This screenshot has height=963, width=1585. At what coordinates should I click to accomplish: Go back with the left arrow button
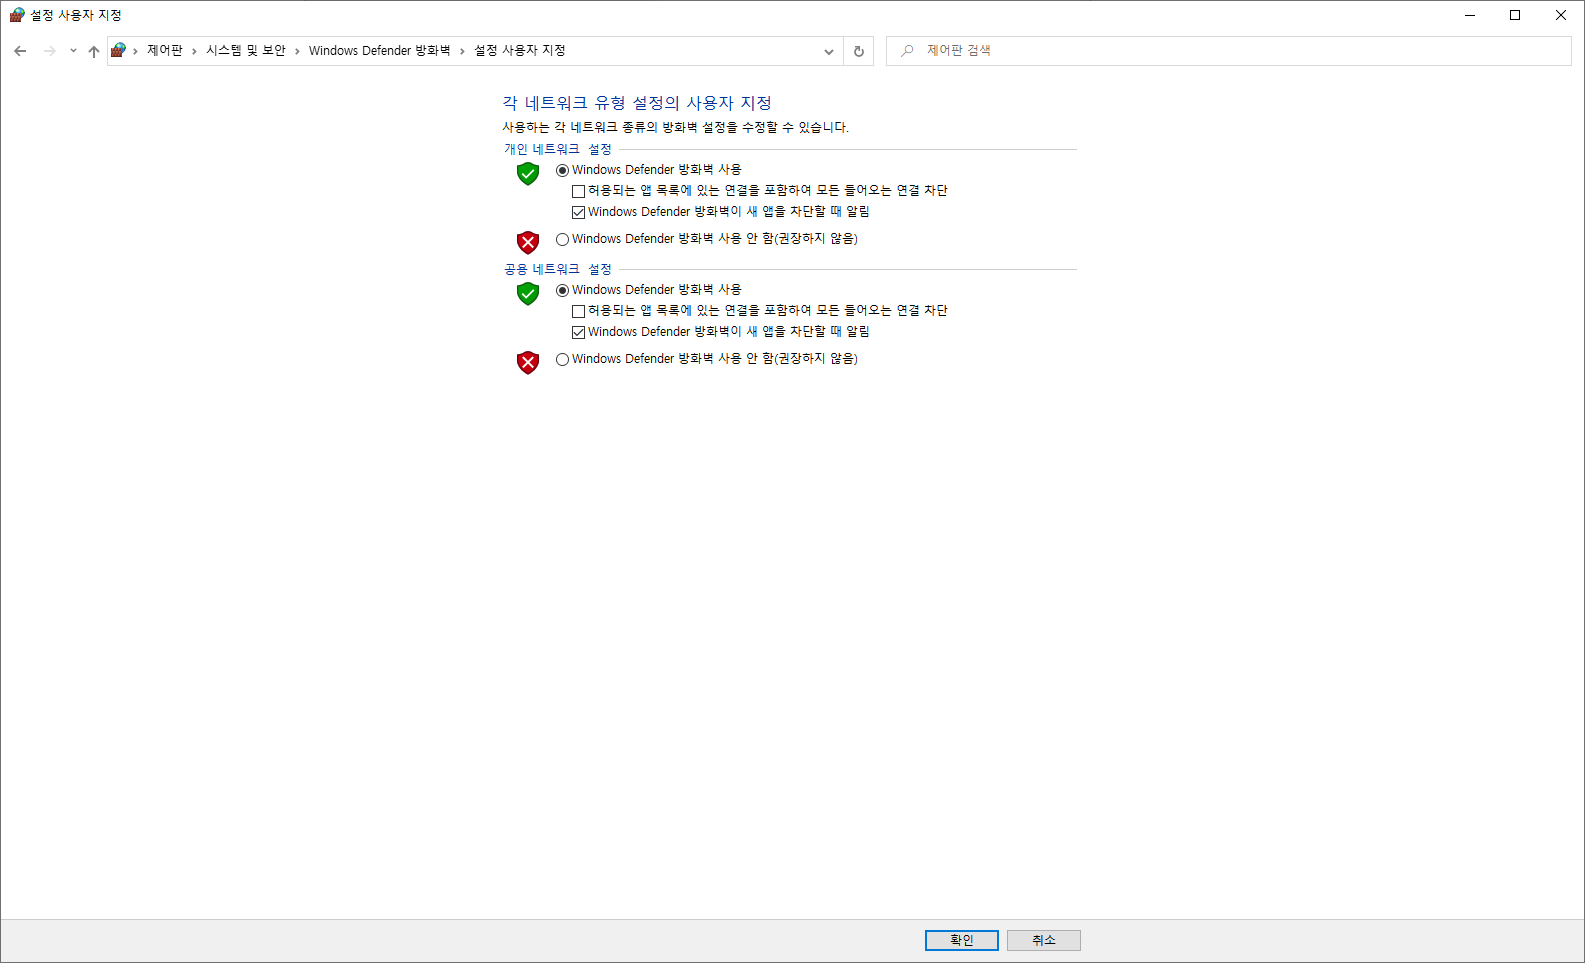(x=20, y=51)
